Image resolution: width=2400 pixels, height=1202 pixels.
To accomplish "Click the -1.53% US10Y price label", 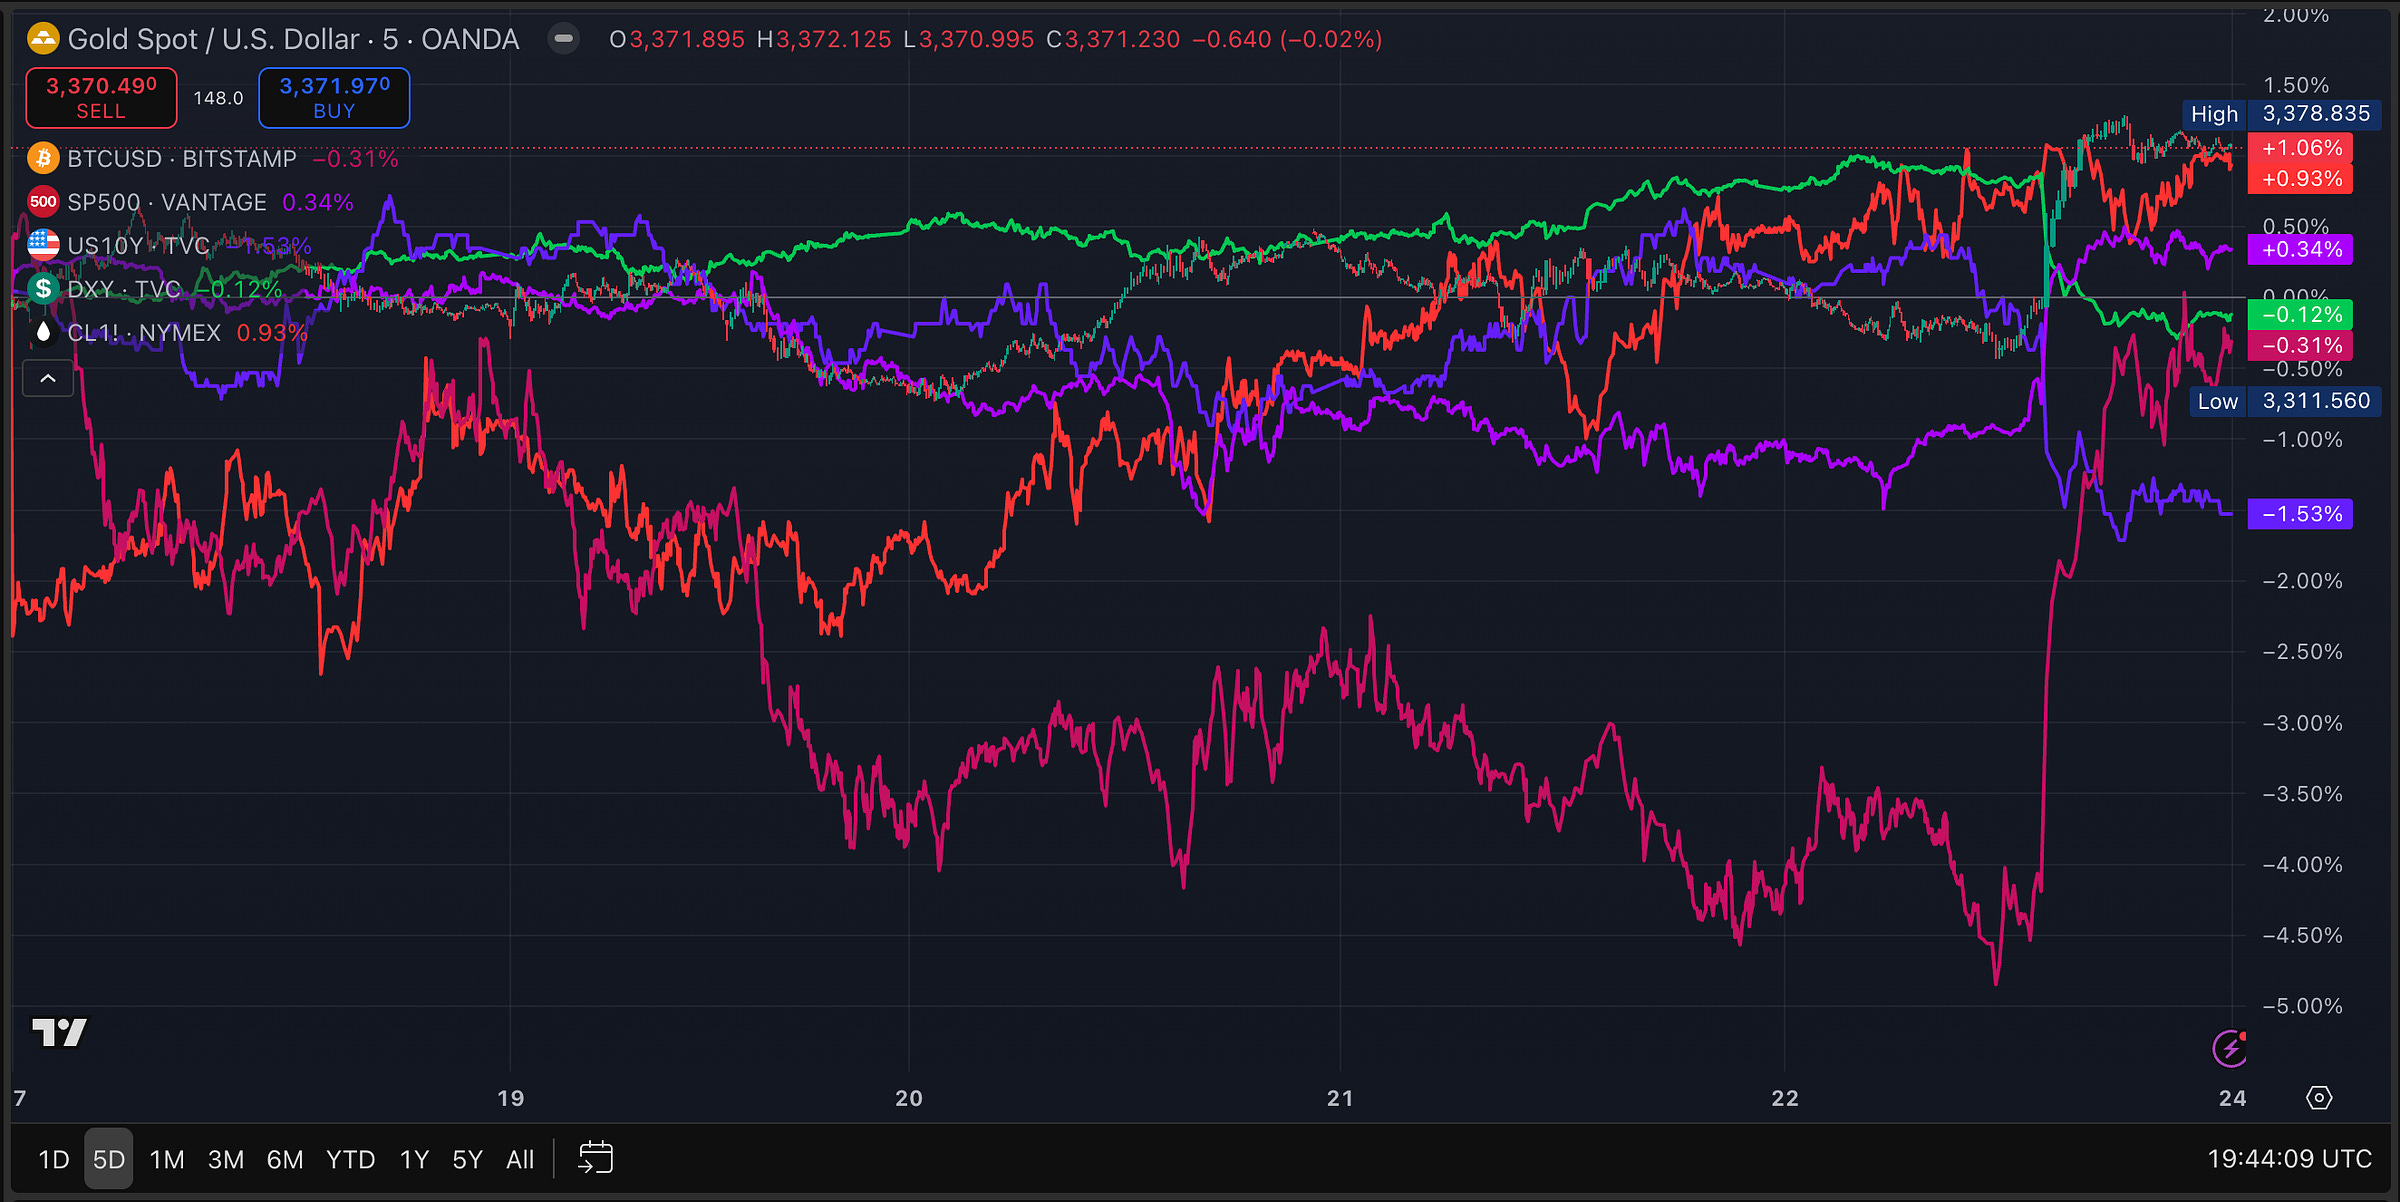I will point(2301,514).
